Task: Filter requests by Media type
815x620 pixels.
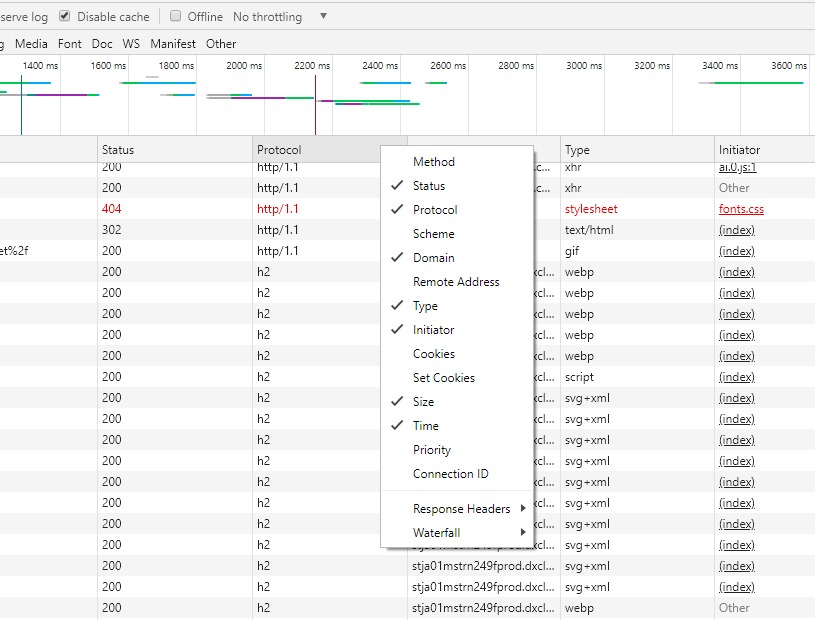Action: click(31, 44)
